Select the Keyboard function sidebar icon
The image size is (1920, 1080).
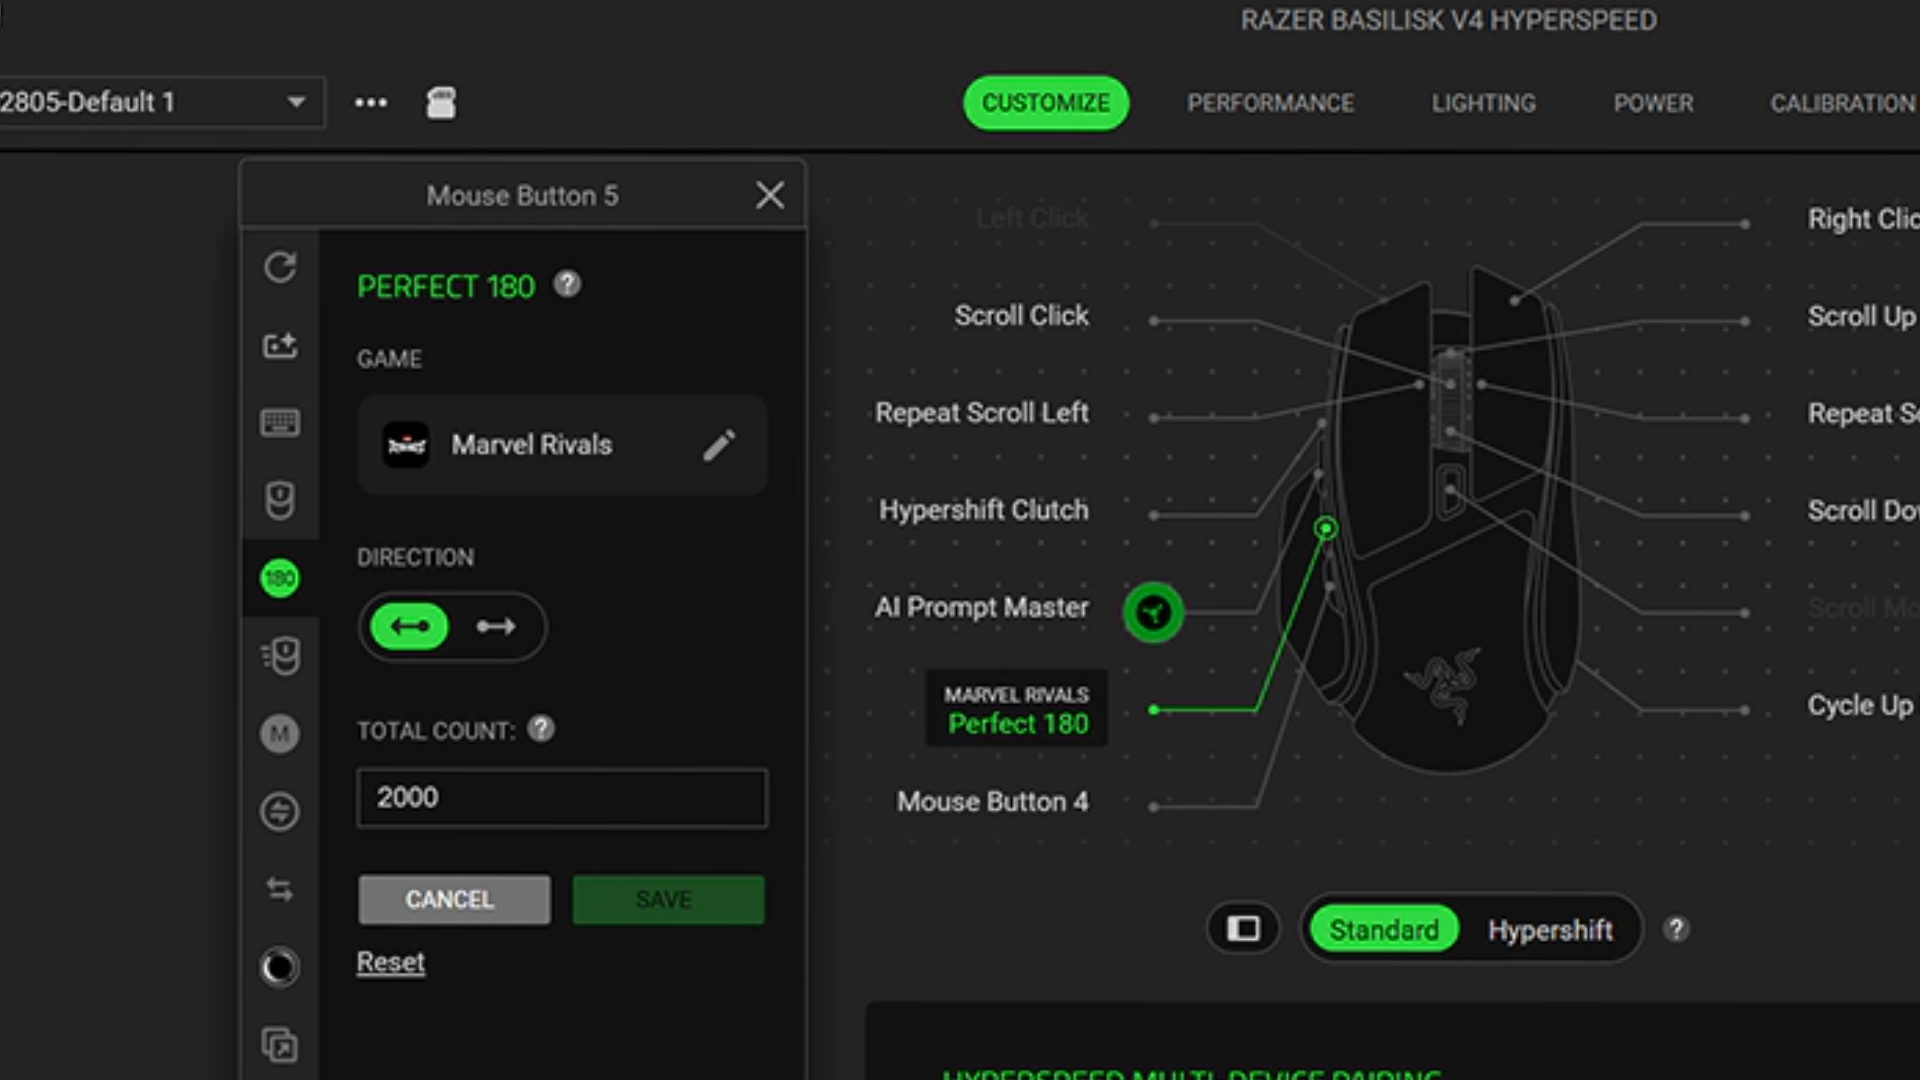280,423
